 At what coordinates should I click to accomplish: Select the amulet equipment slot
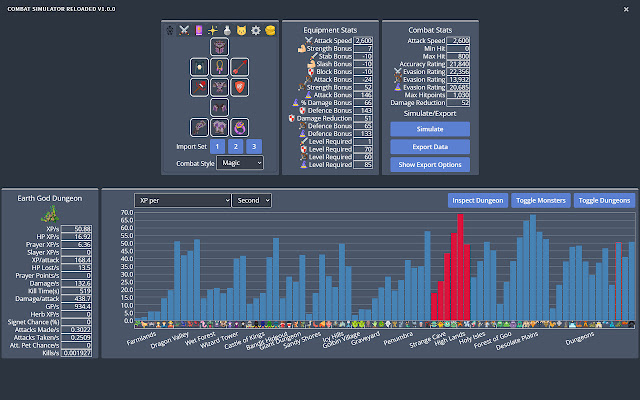pyautogui.click(x=220, y=67)
